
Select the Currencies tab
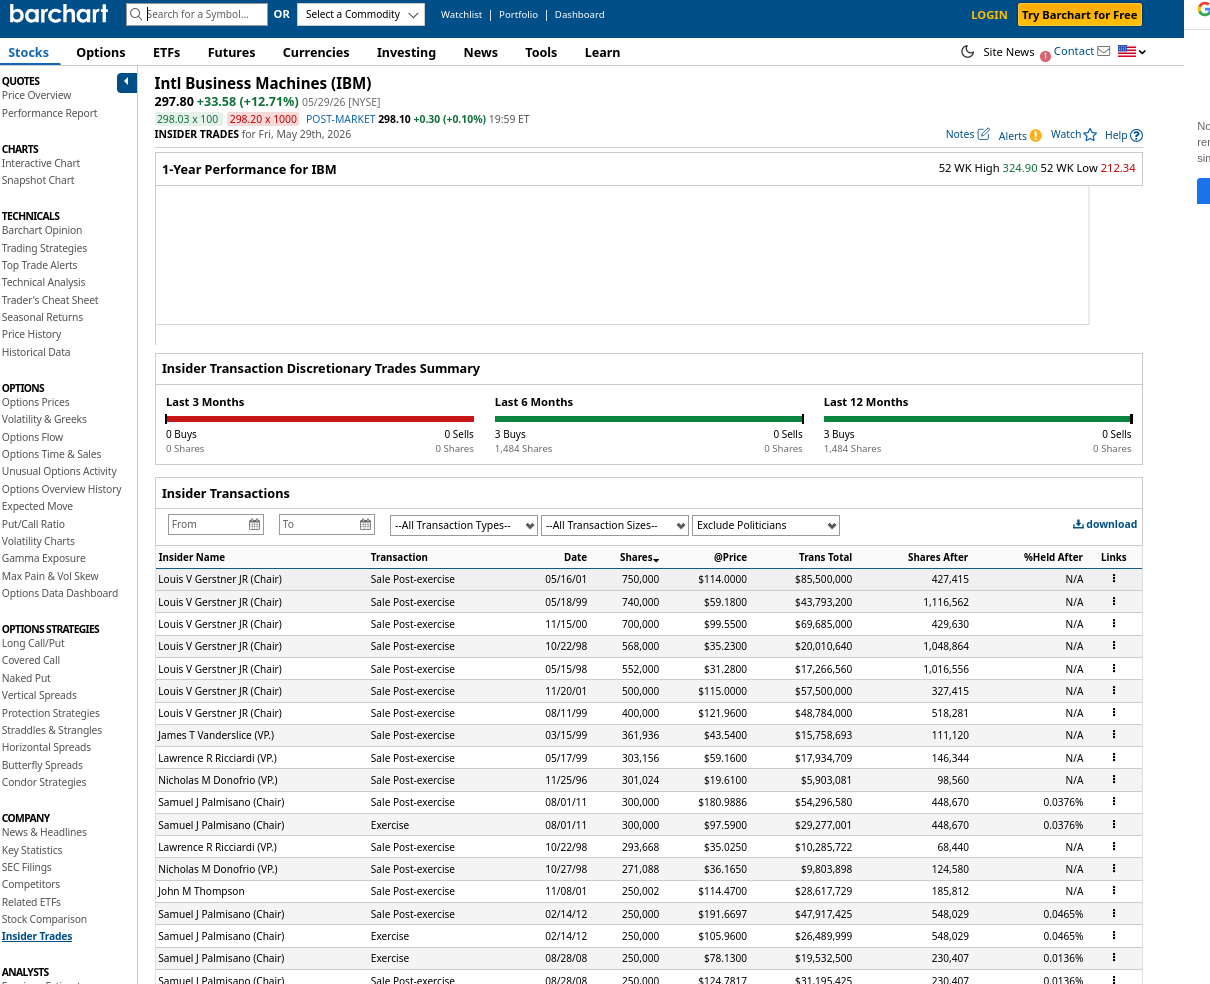(316, 52)
